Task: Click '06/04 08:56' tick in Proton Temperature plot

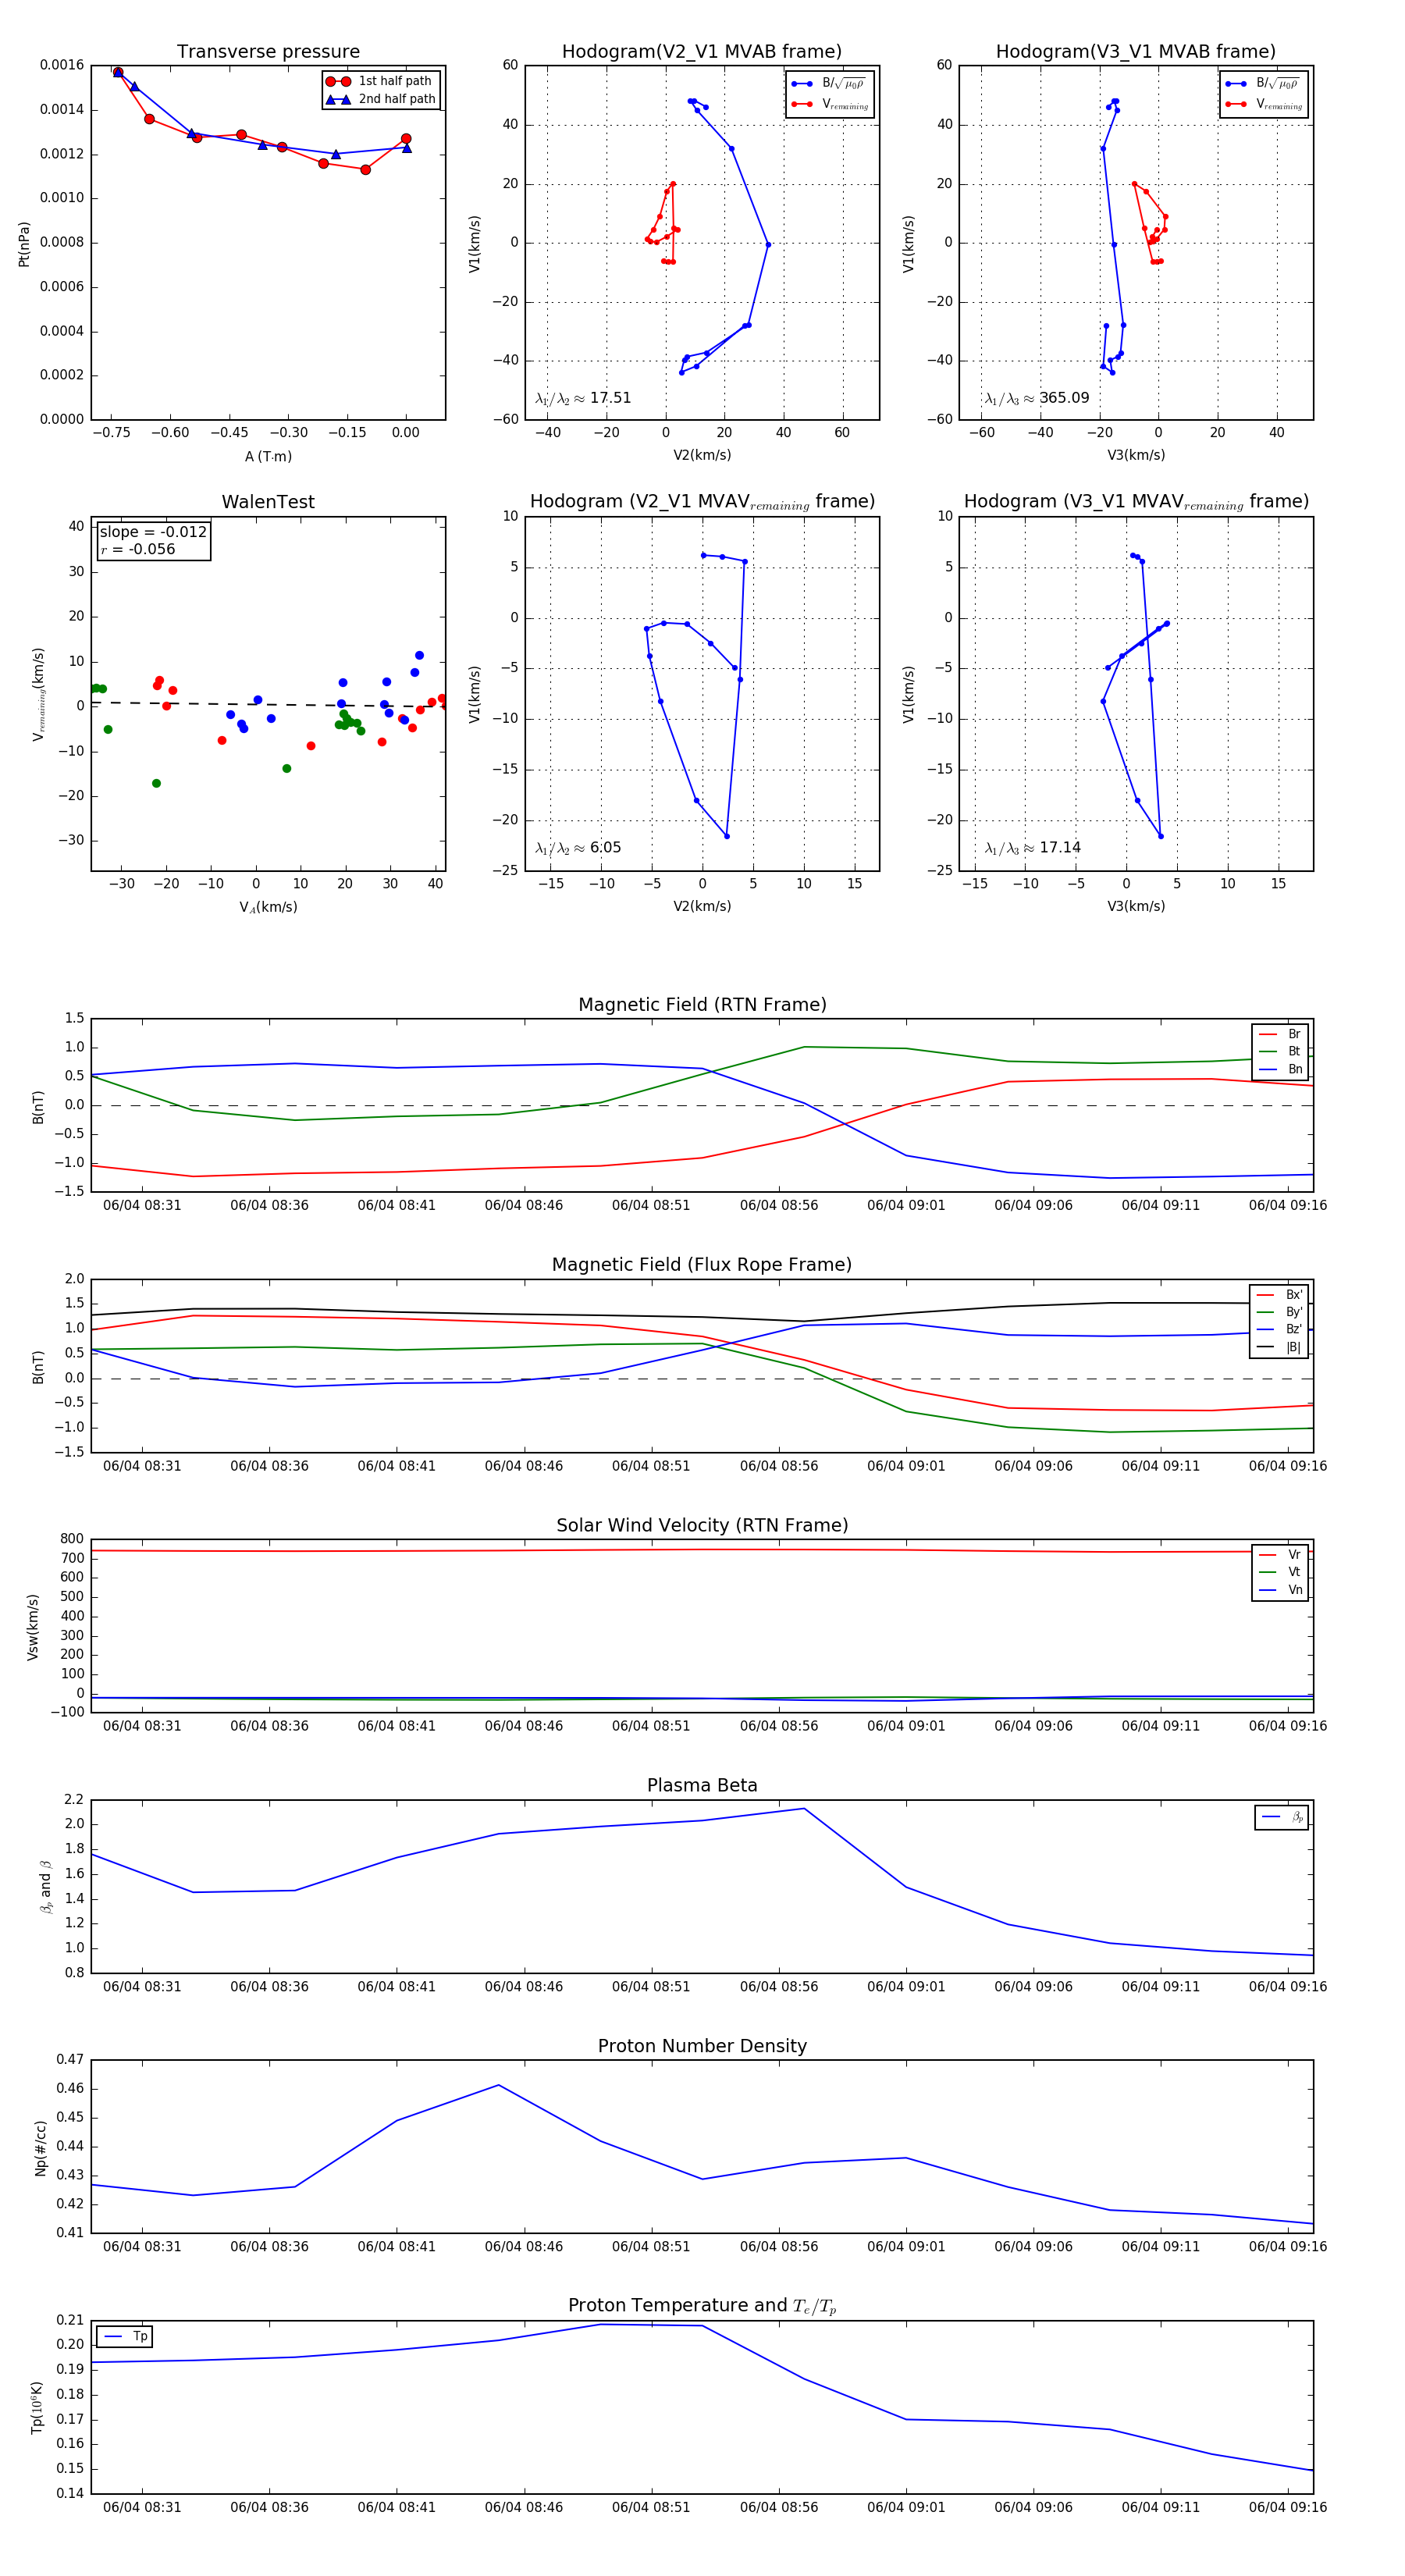Action: [779, 2507]
